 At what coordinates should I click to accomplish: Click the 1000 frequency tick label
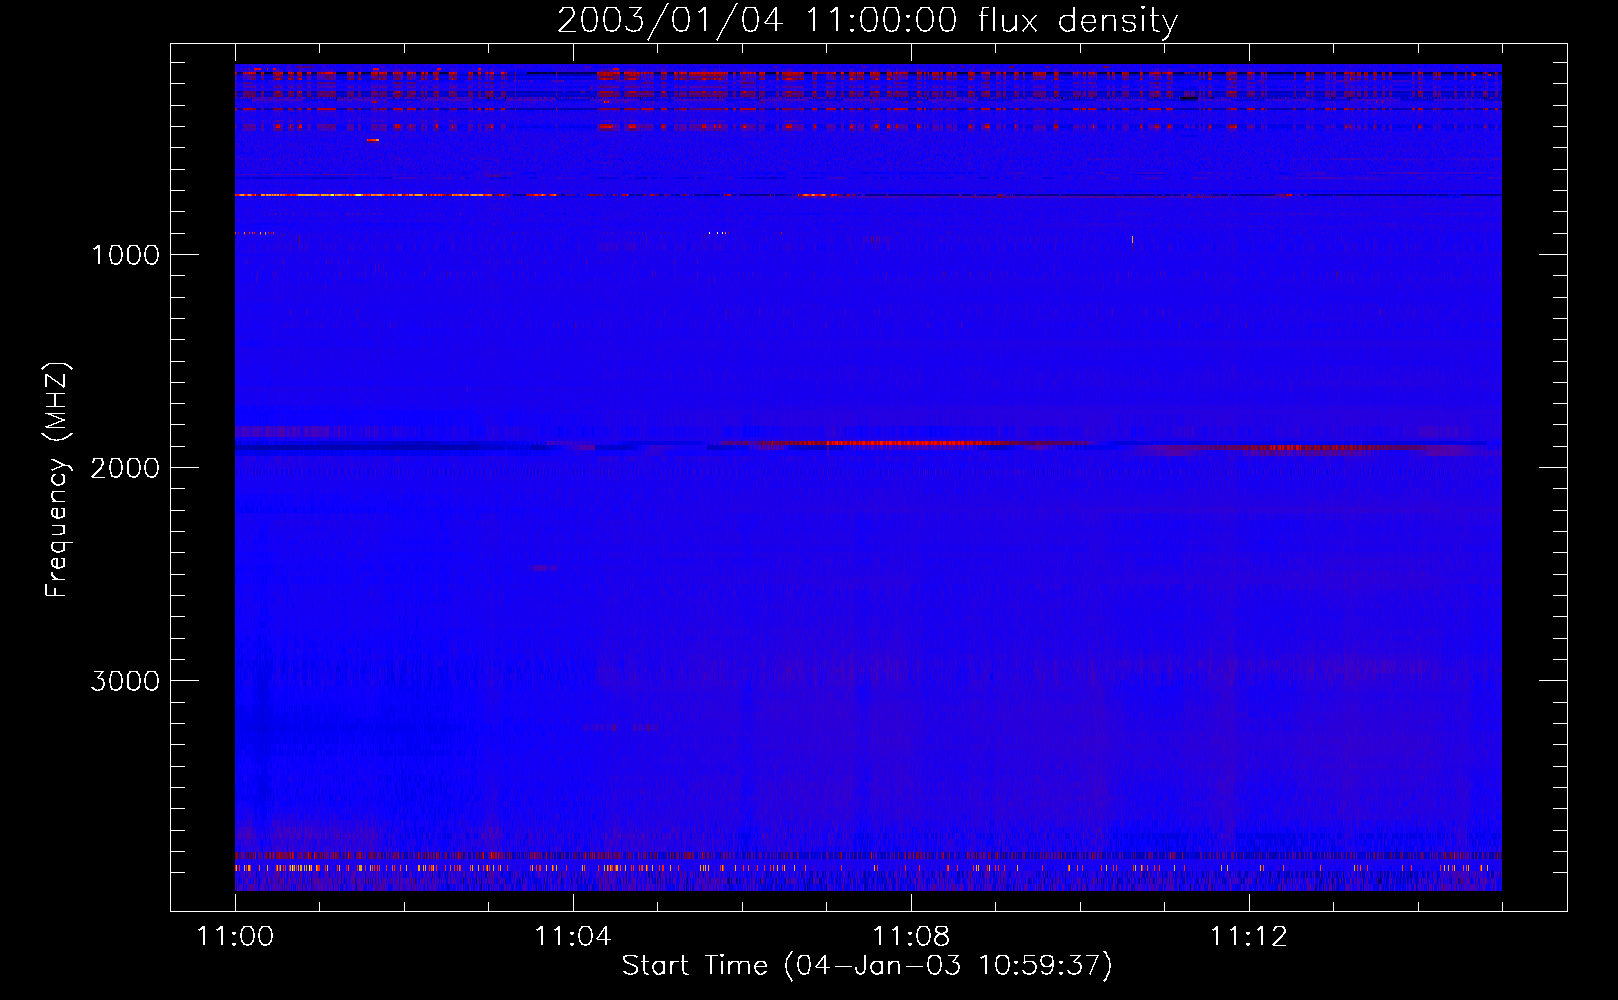pos(125,255)
